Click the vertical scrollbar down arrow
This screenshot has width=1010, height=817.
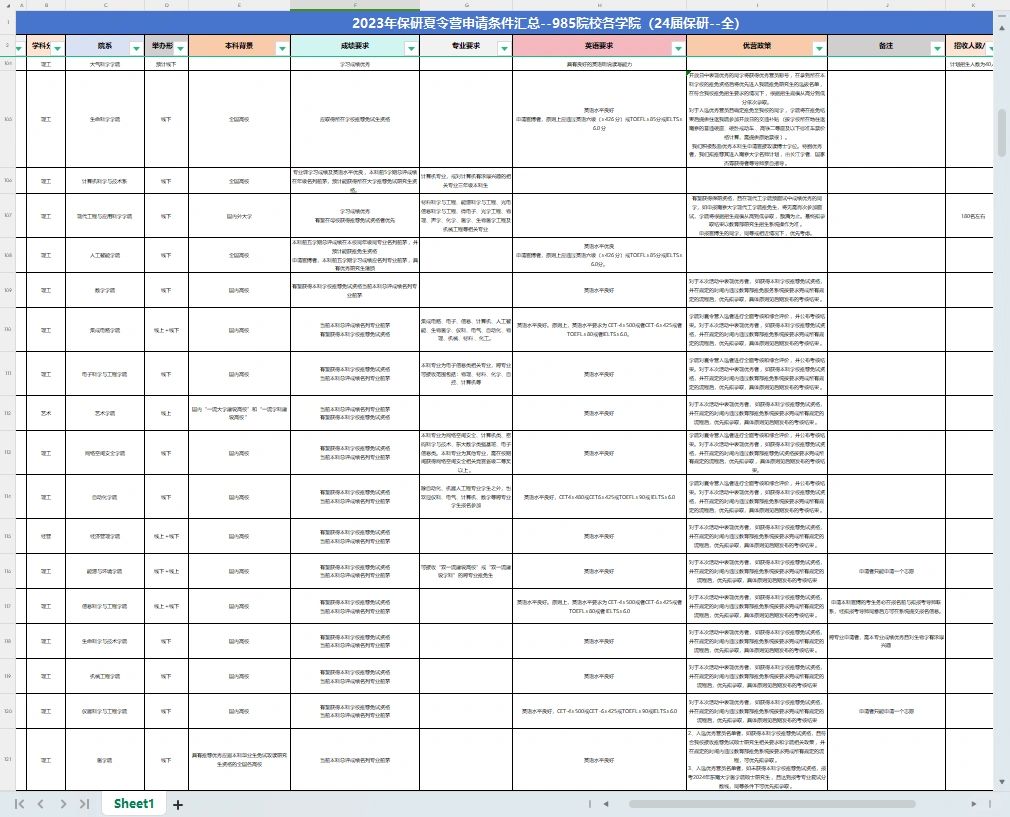pyautogui.click(x=1002, y=782)
